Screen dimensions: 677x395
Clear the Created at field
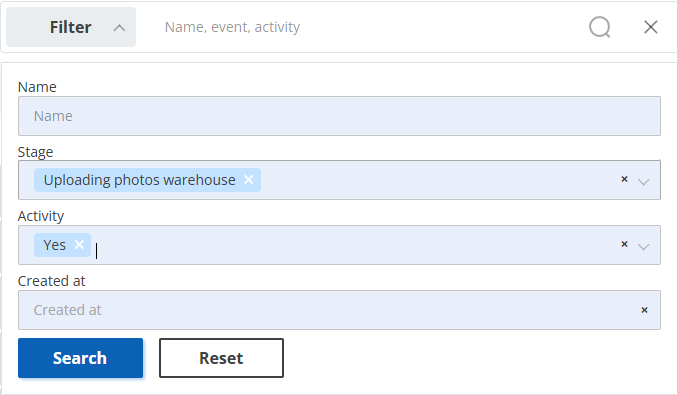coord(645,310)
